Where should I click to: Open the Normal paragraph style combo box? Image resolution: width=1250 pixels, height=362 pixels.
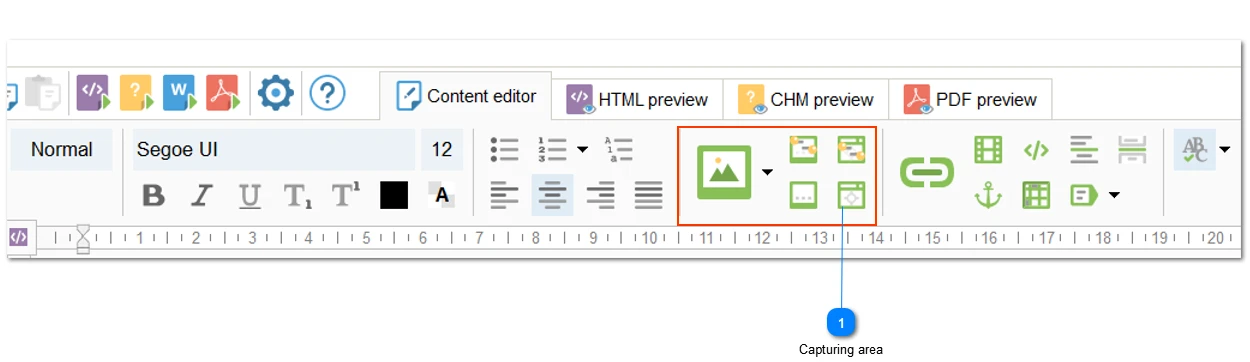(62, 150)
